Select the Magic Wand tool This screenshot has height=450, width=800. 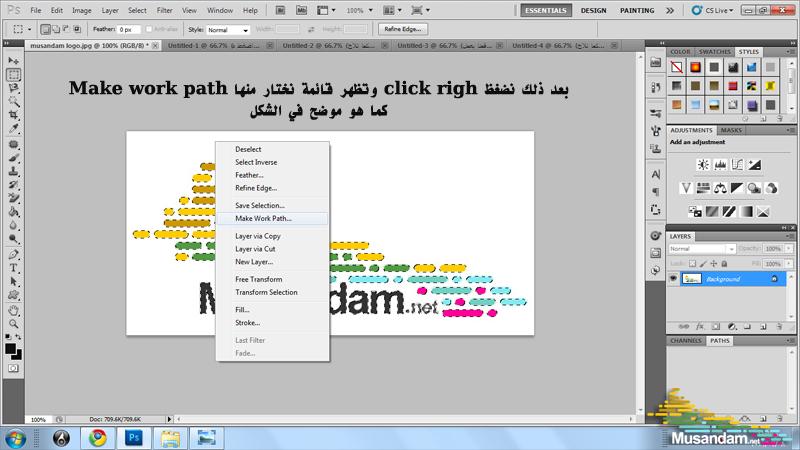point(13,101)
